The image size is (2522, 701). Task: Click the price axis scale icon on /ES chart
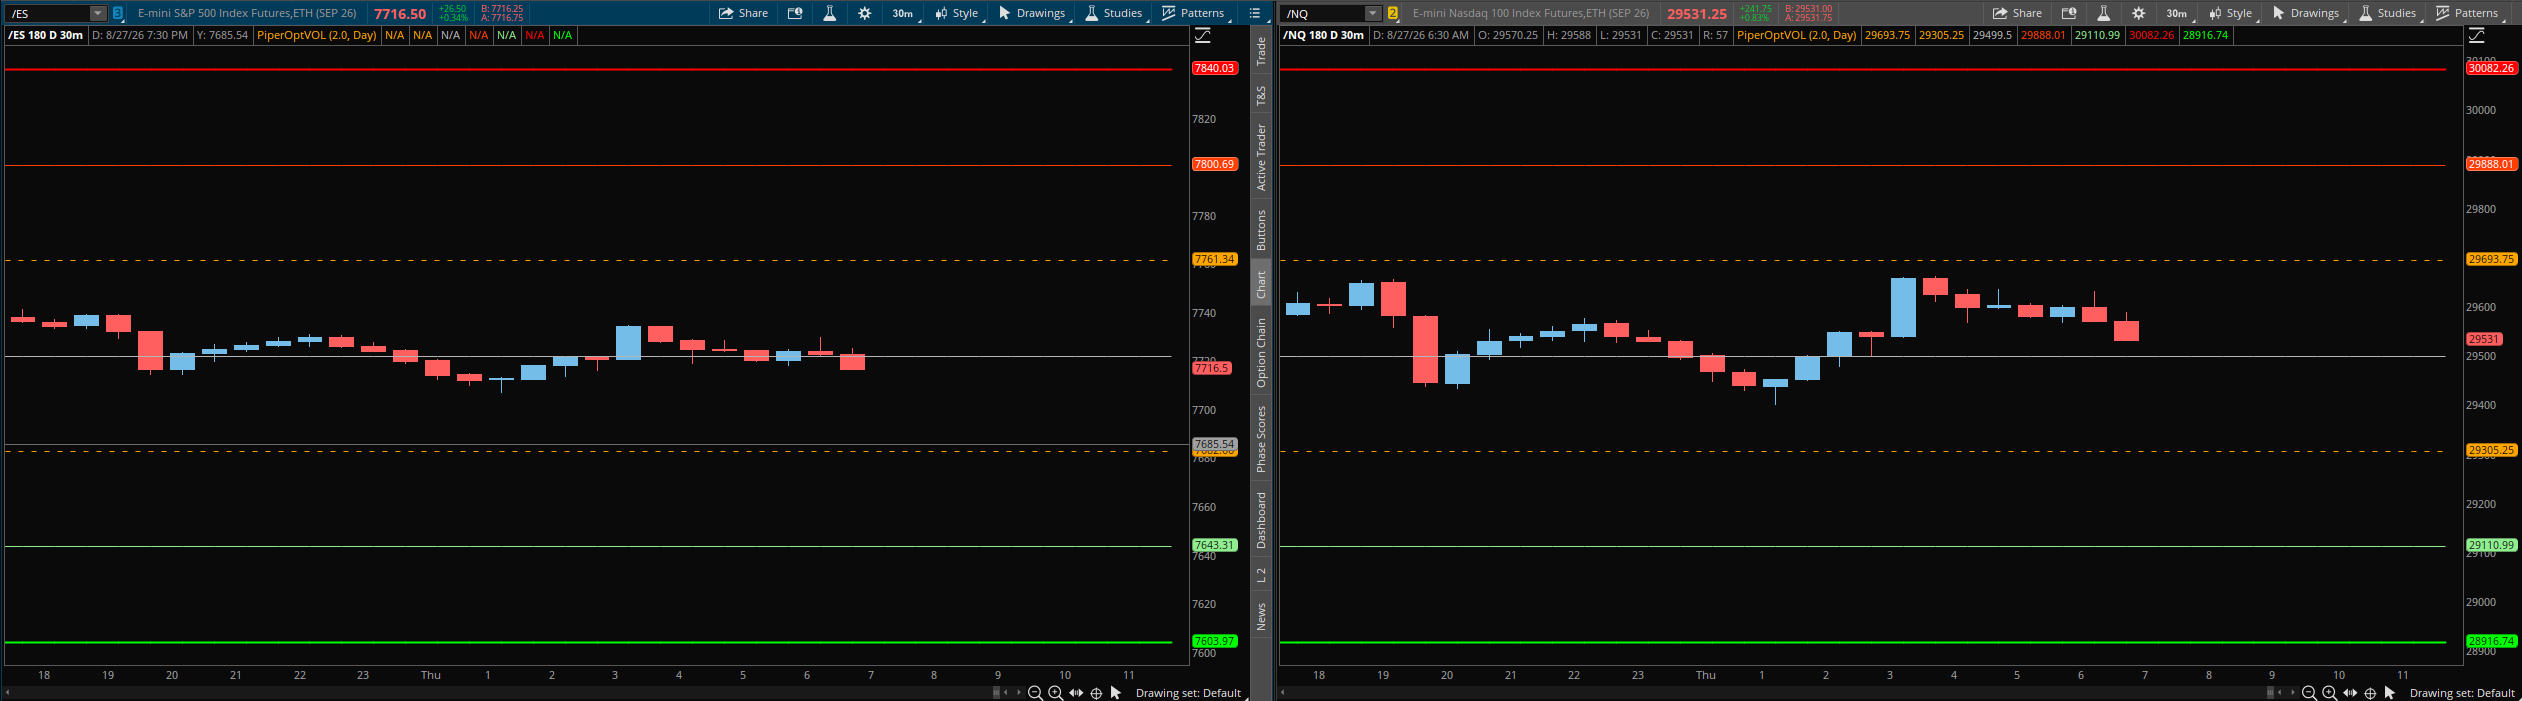pos(1203,35)
